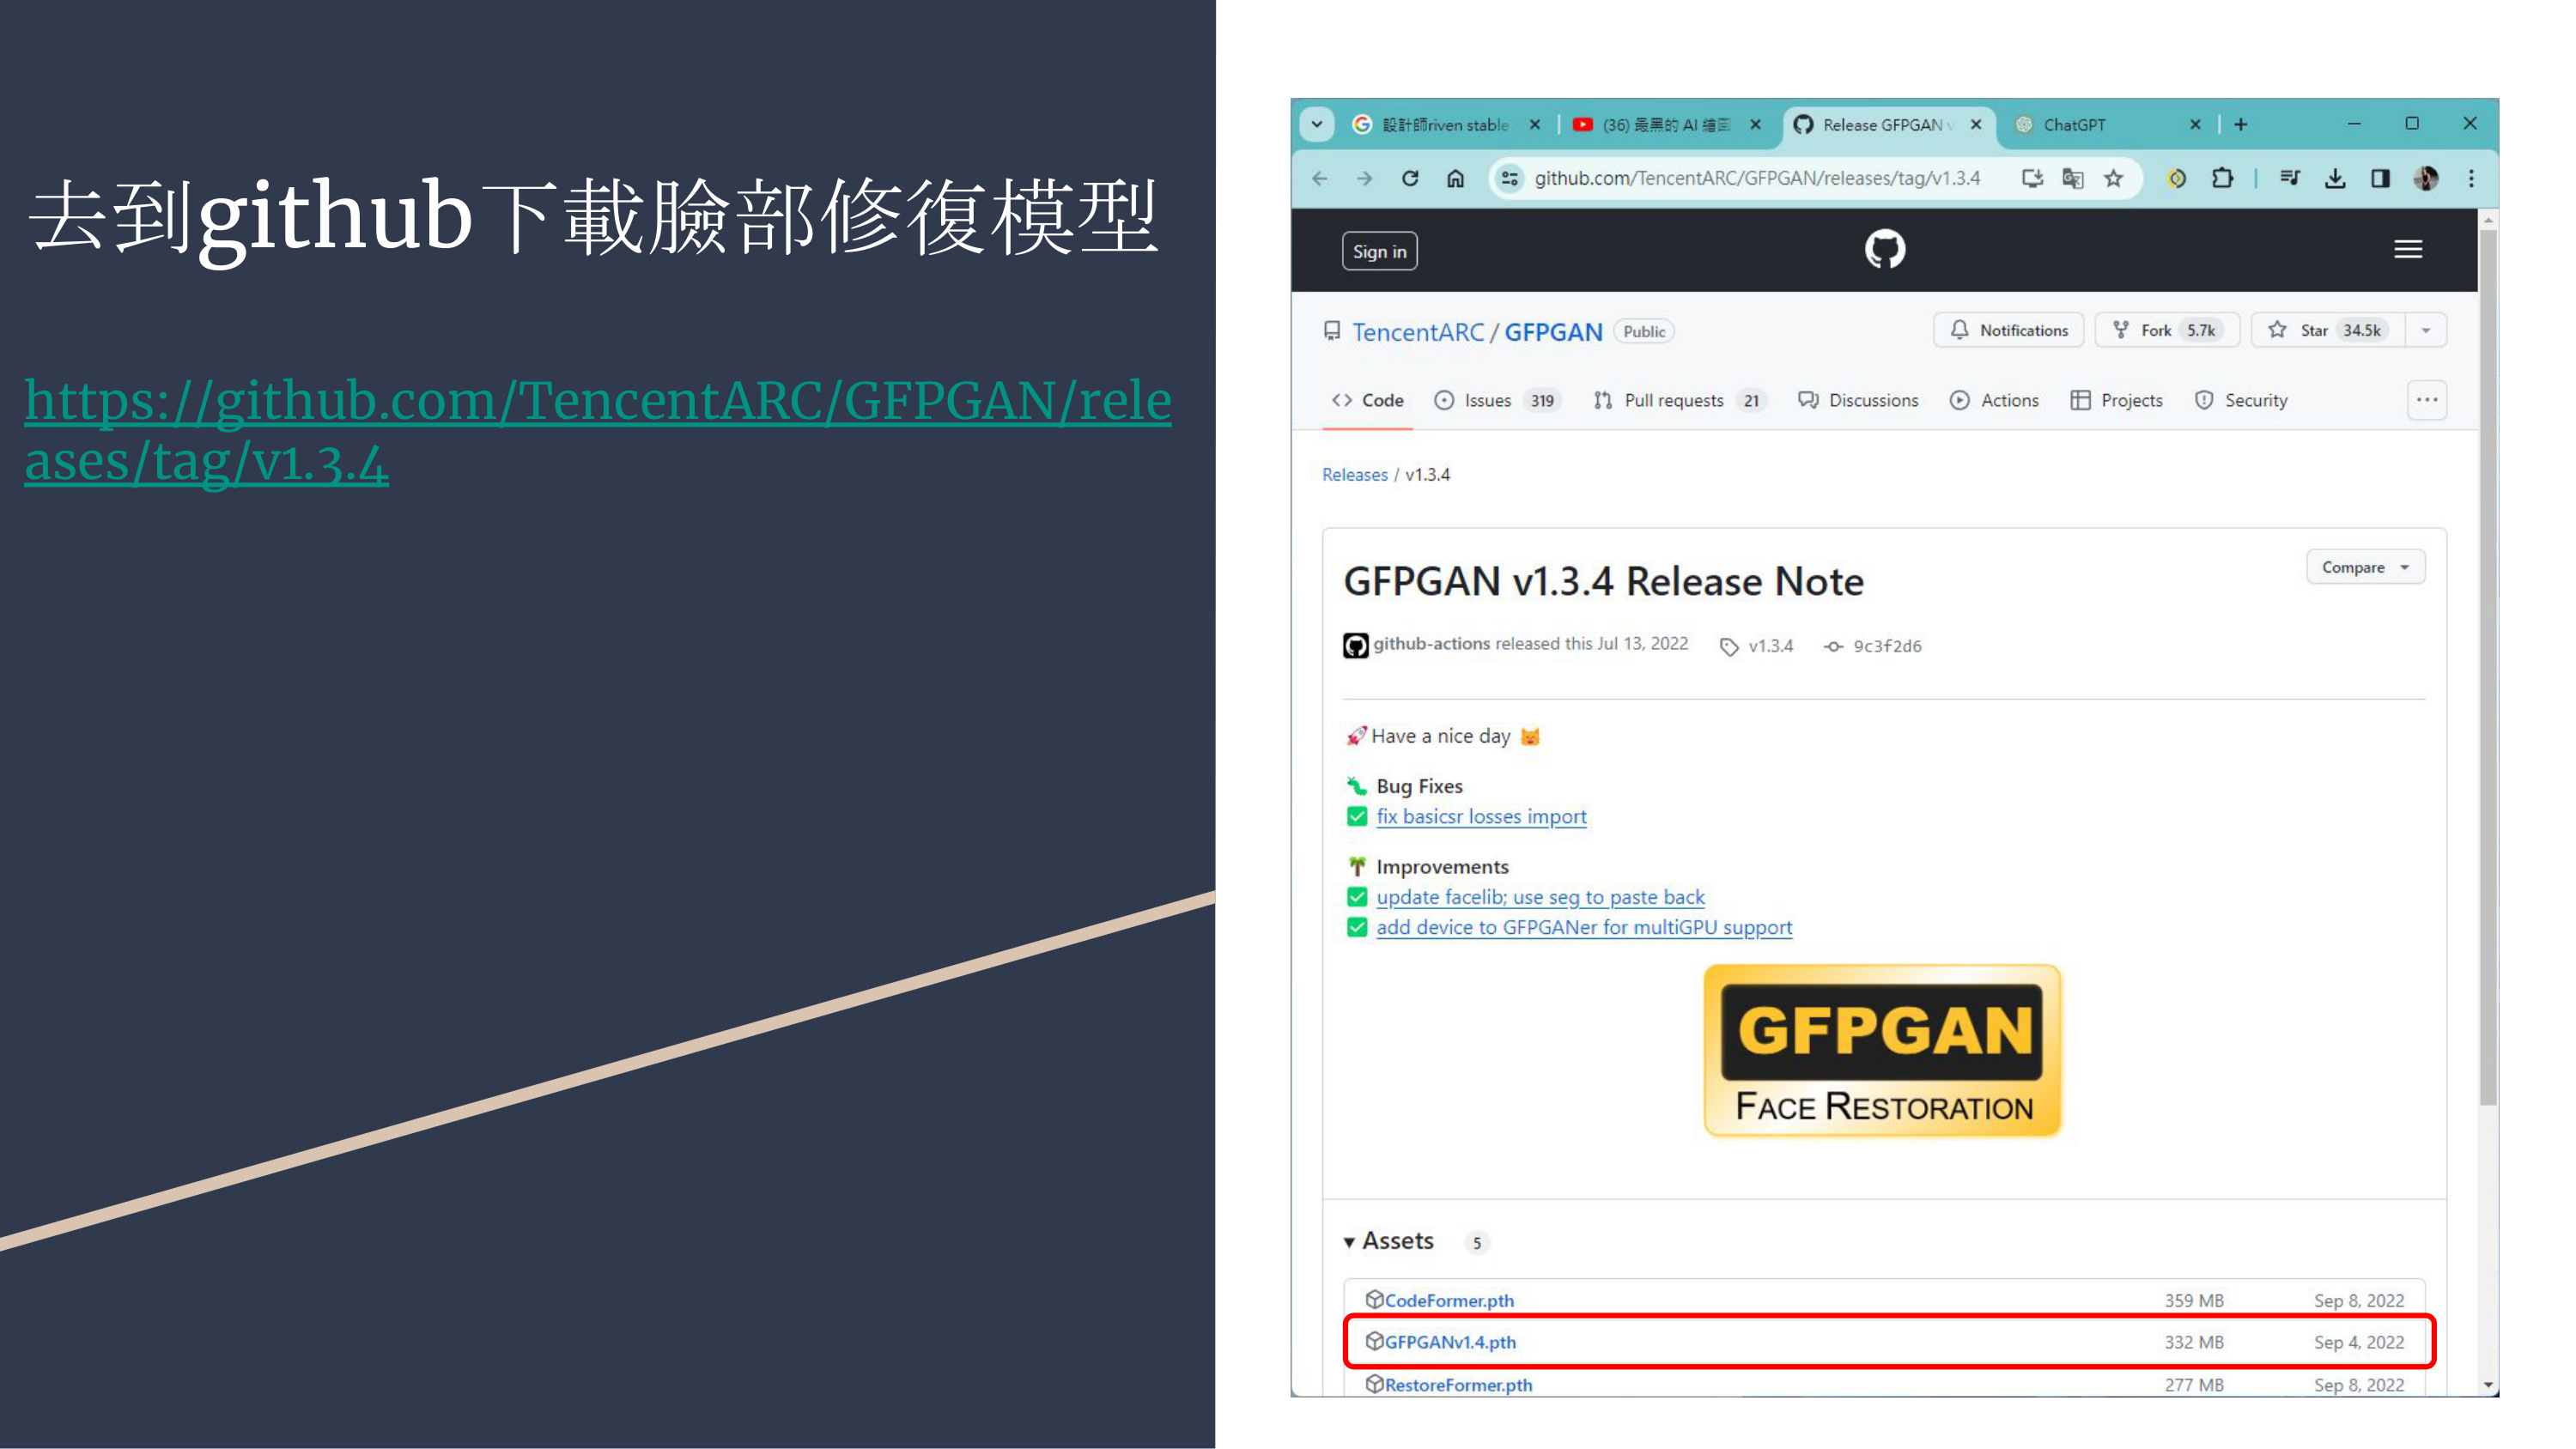Viewport: 2576px width, 1449px height.
Task: Click the Notifications button
Action: point(2008,330)
